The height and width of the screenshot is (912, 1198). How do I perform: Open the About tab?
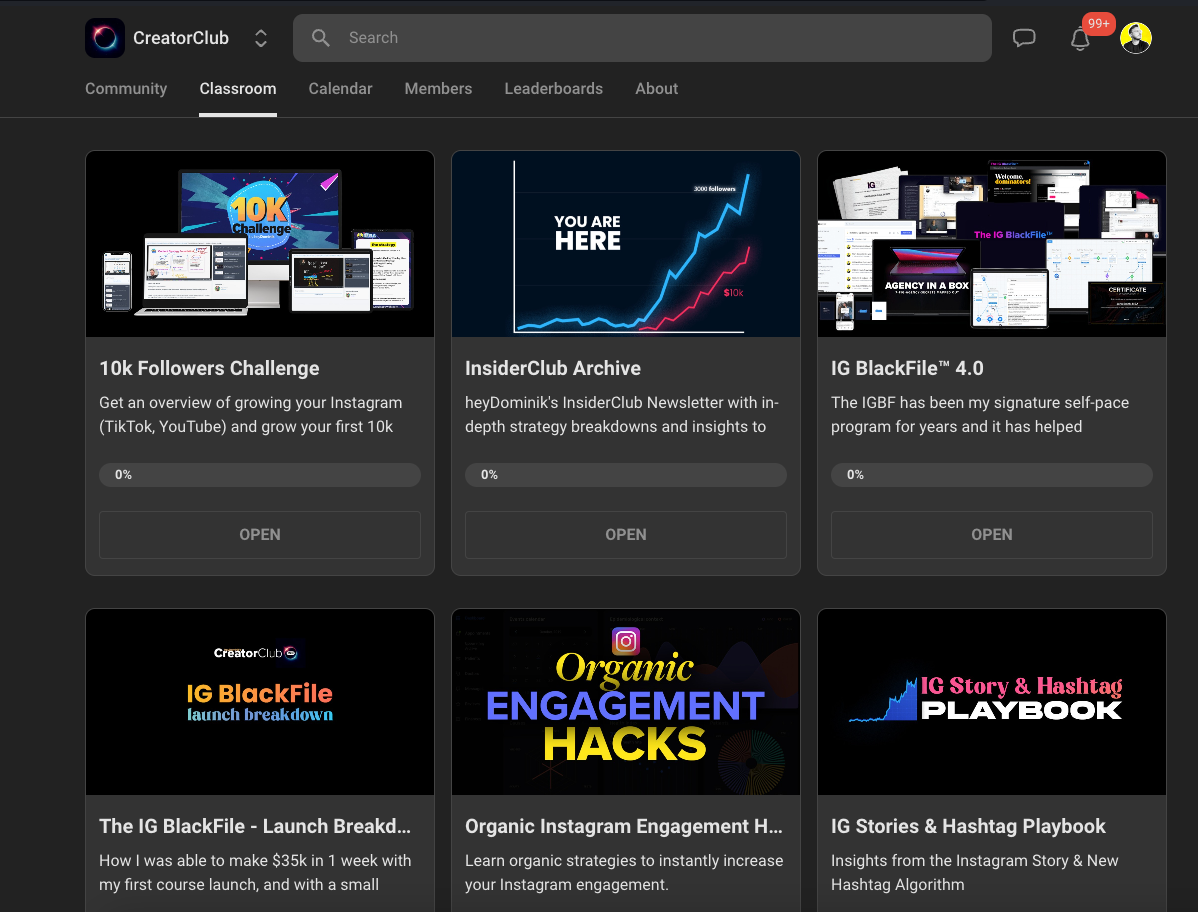coord(656,89)
